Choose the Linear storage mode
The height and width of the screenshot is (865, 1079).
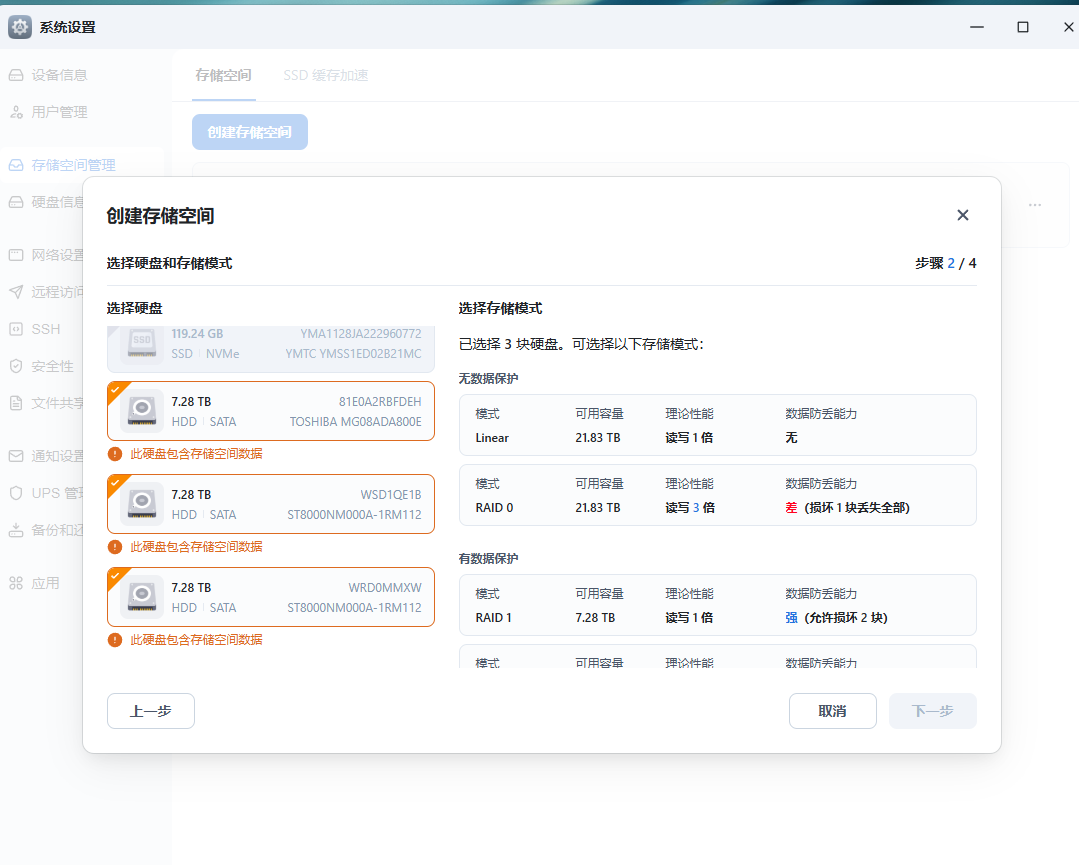click(717, 426)
